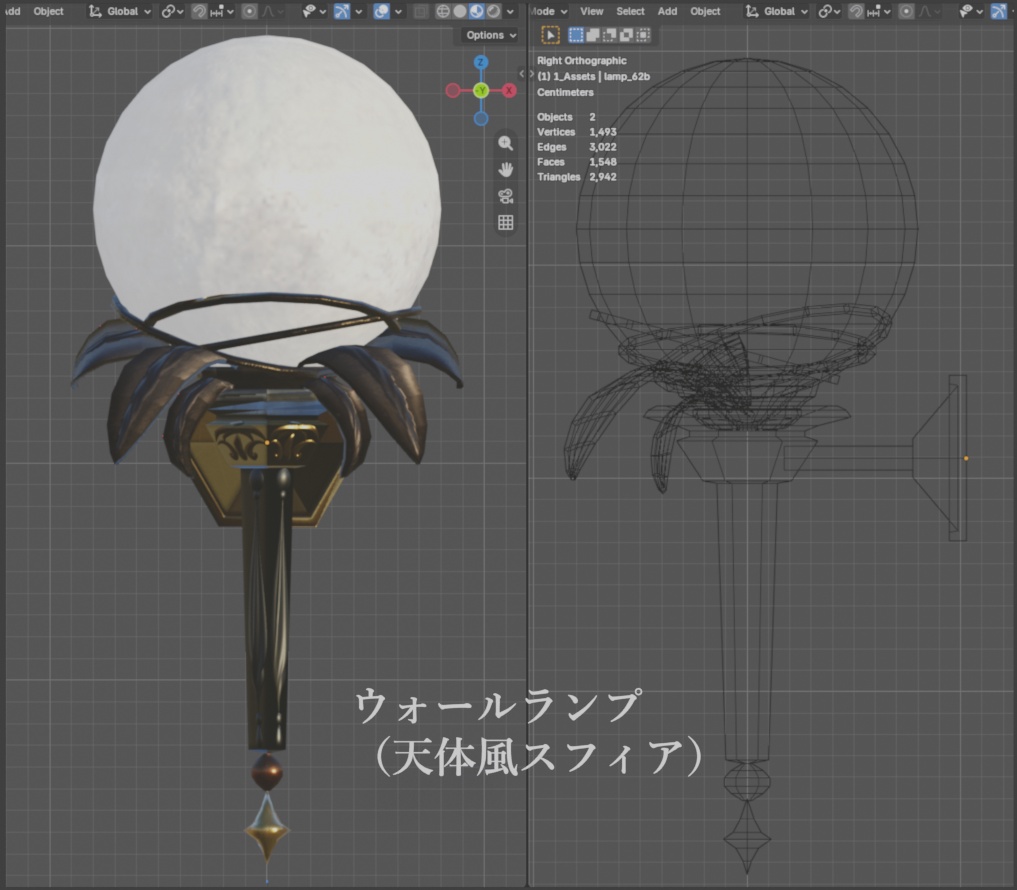
Task: Click Faces count '1,548'
Action: point(603,162)
